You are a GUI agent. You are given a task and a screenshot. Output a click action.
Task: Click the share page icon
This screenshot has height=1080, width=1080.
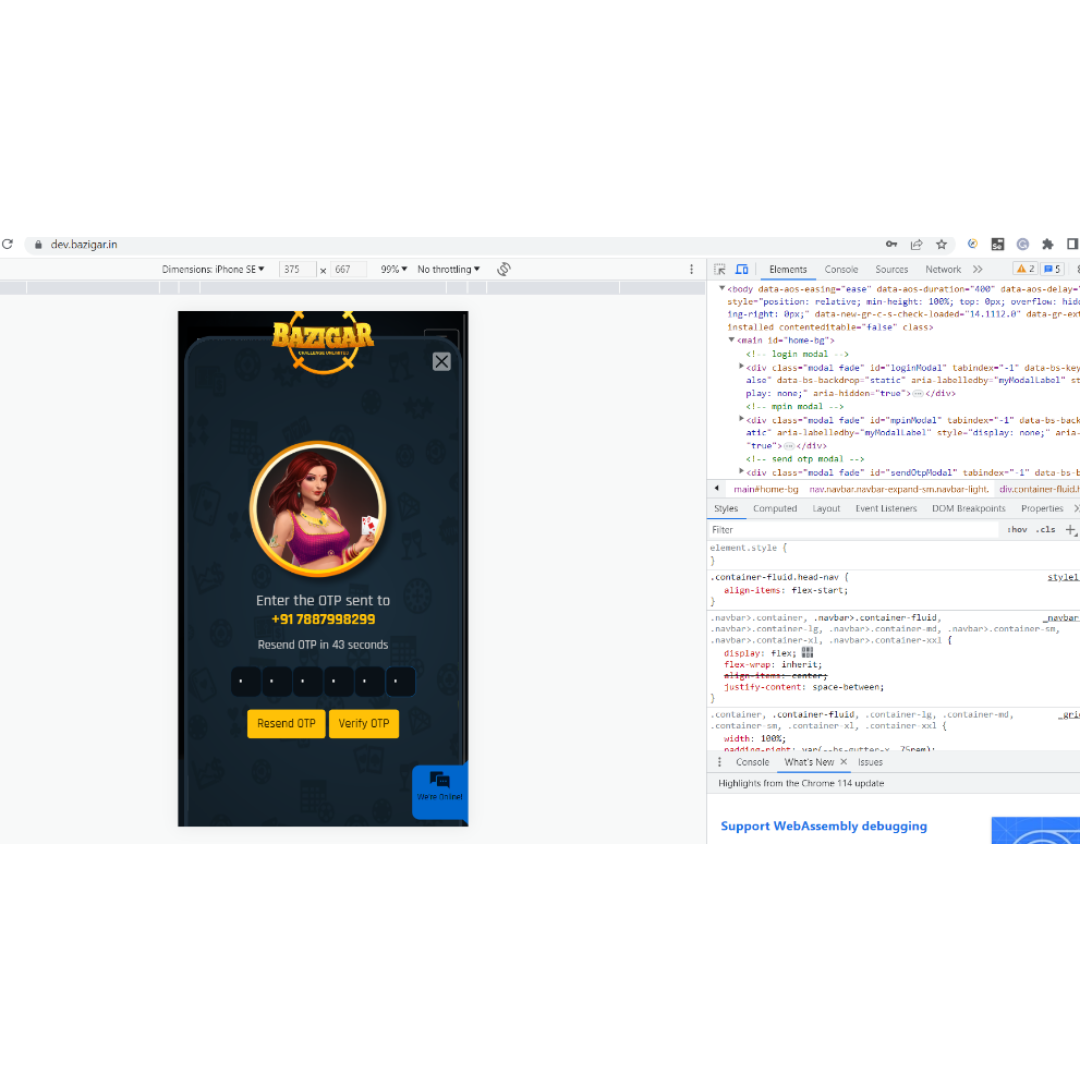pos(917,244)
